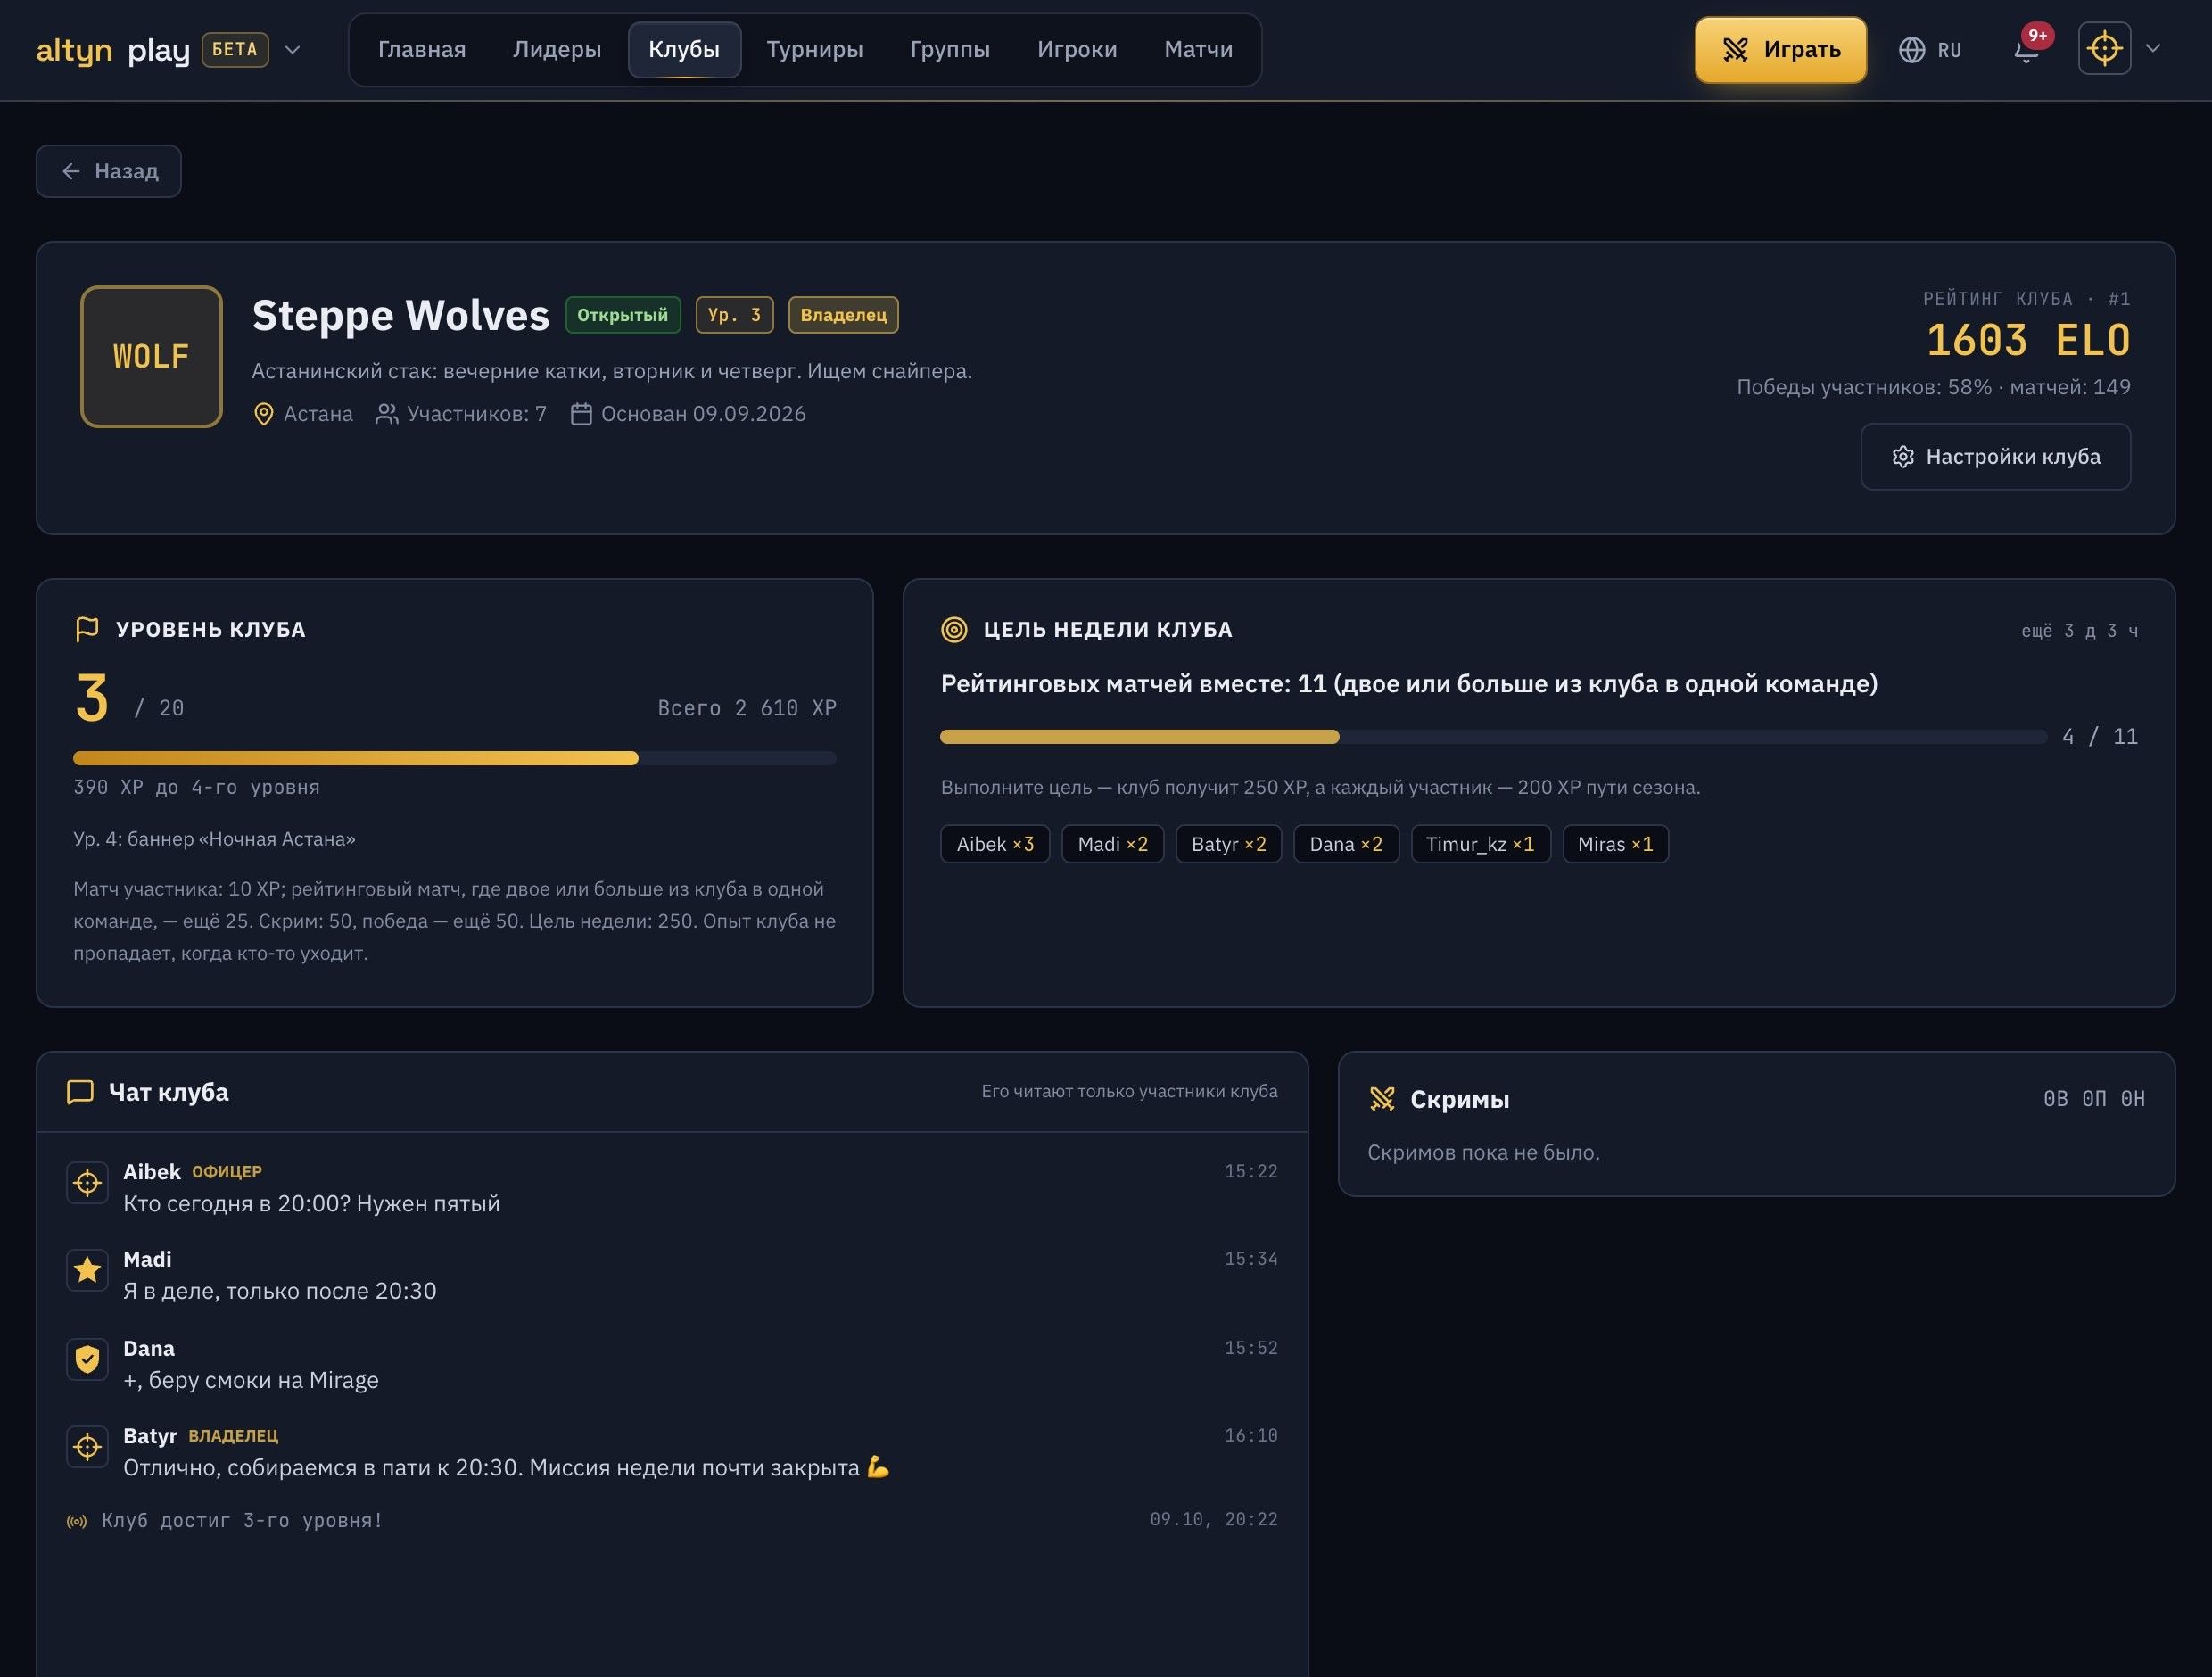Screen dimensions: 2212x1677
Task: Click the Aibek ×3 contributor chip
Action: tap(995, 844)
